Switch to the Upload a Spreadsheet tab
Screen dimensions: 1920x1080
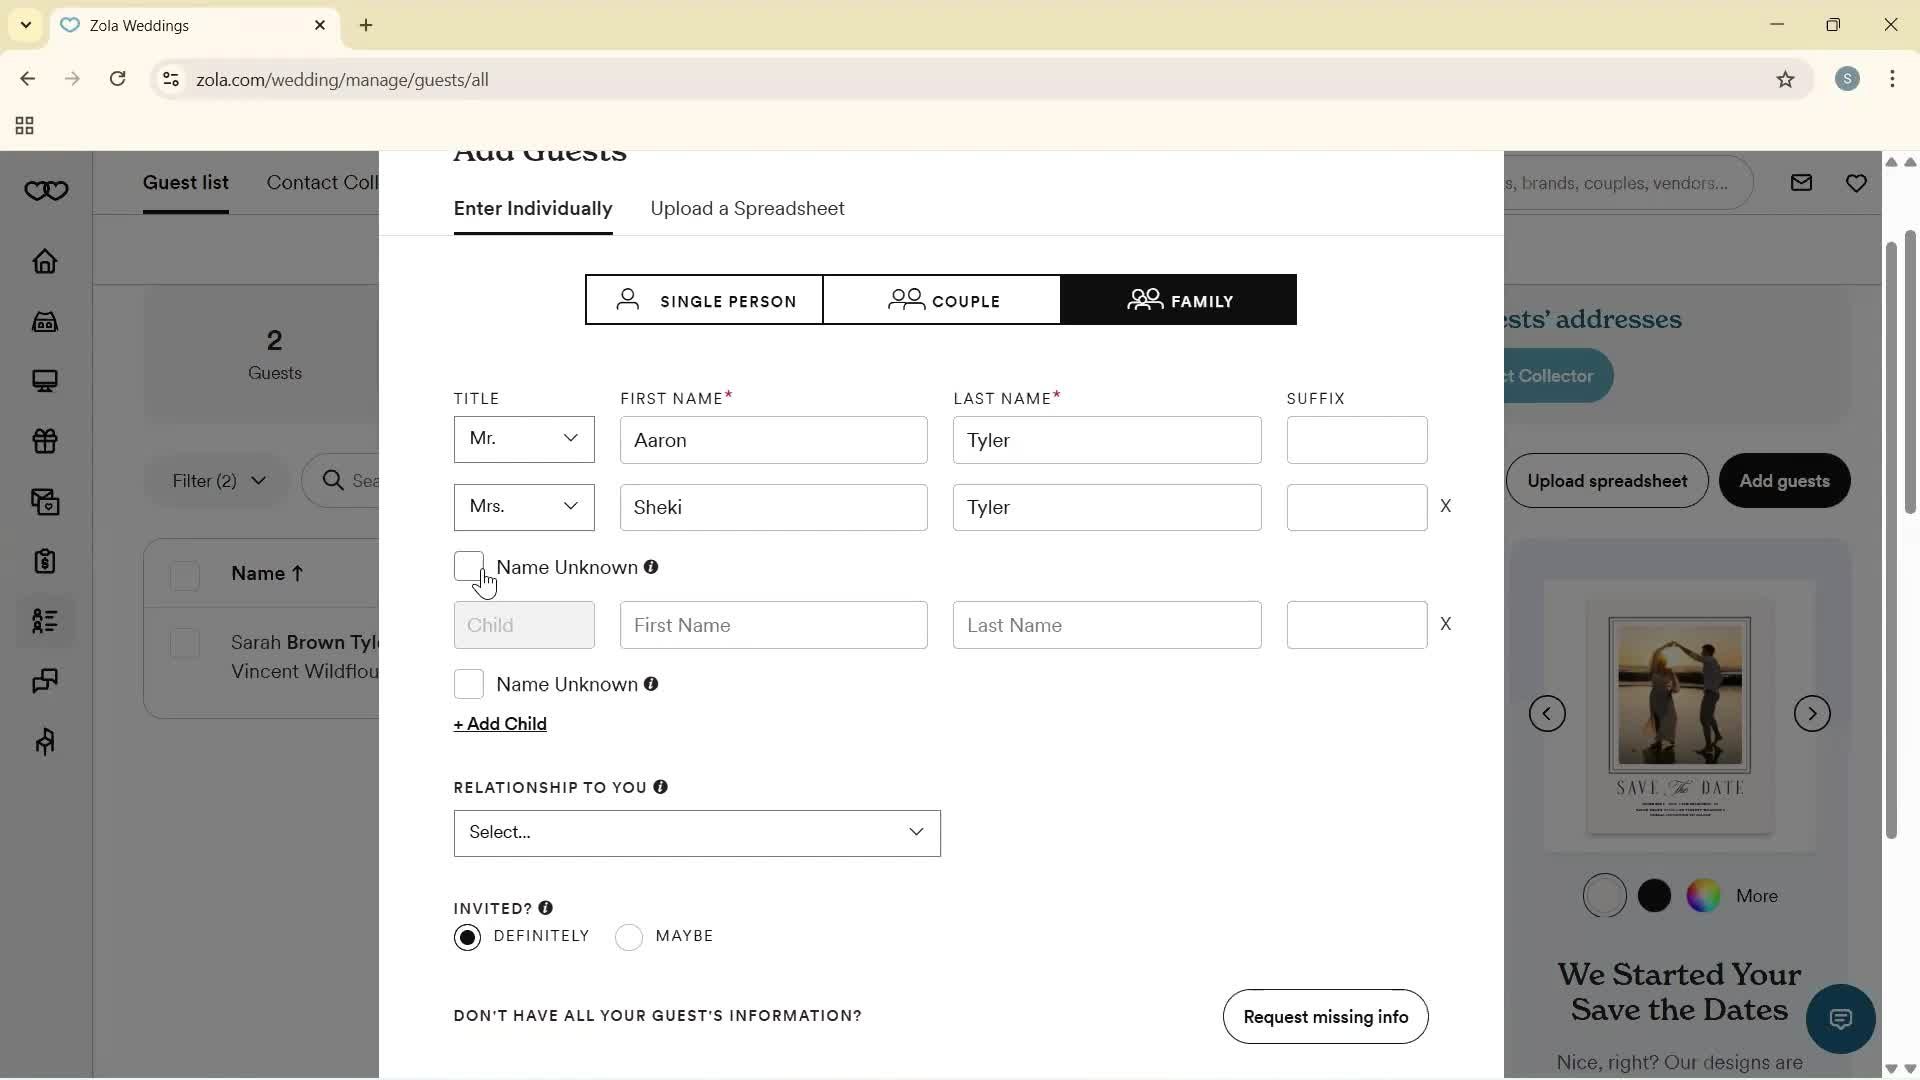pos(747,208)
